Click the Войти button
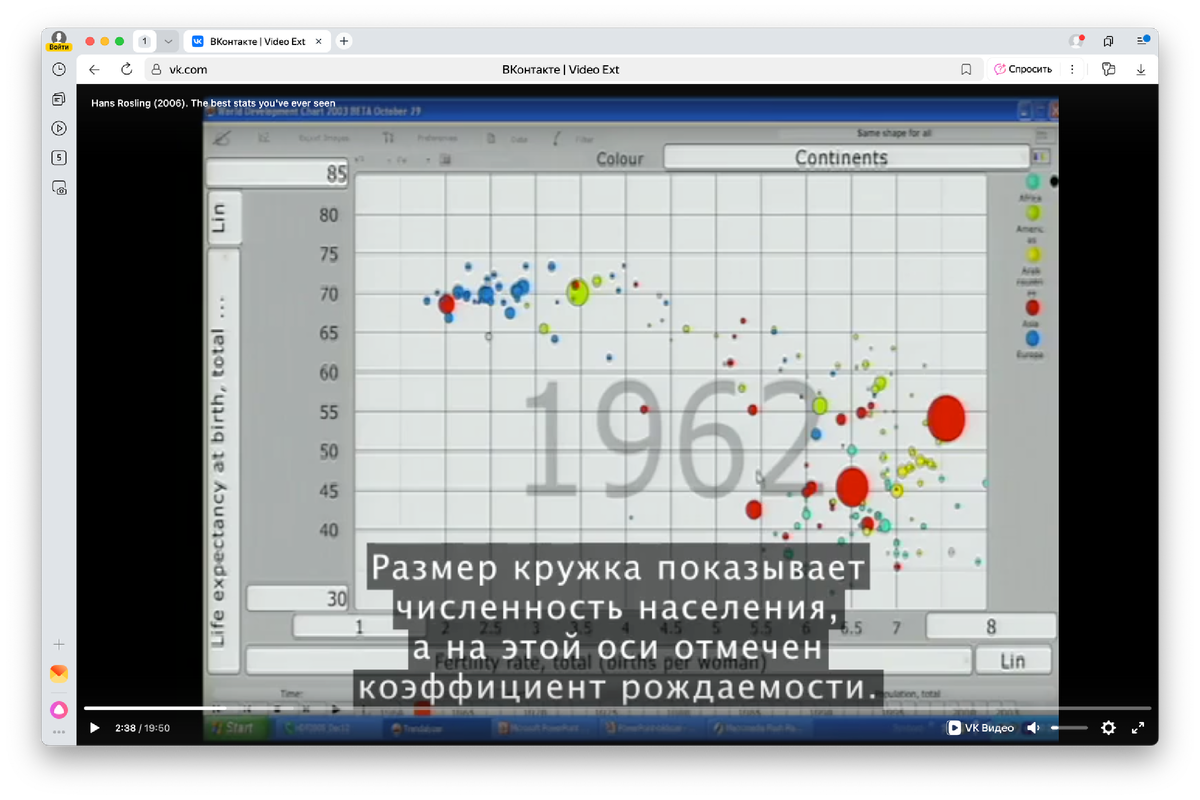Screen dimensions: 1200x800 coord(57,45)
